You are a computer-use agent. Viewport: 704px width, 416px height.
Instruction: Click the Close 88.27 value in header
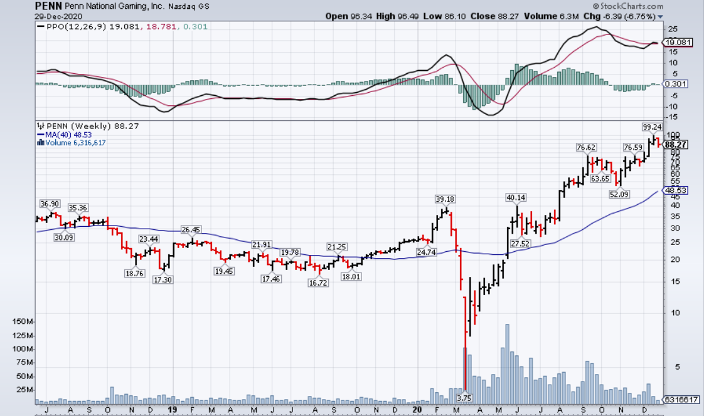tap(495, 16)
